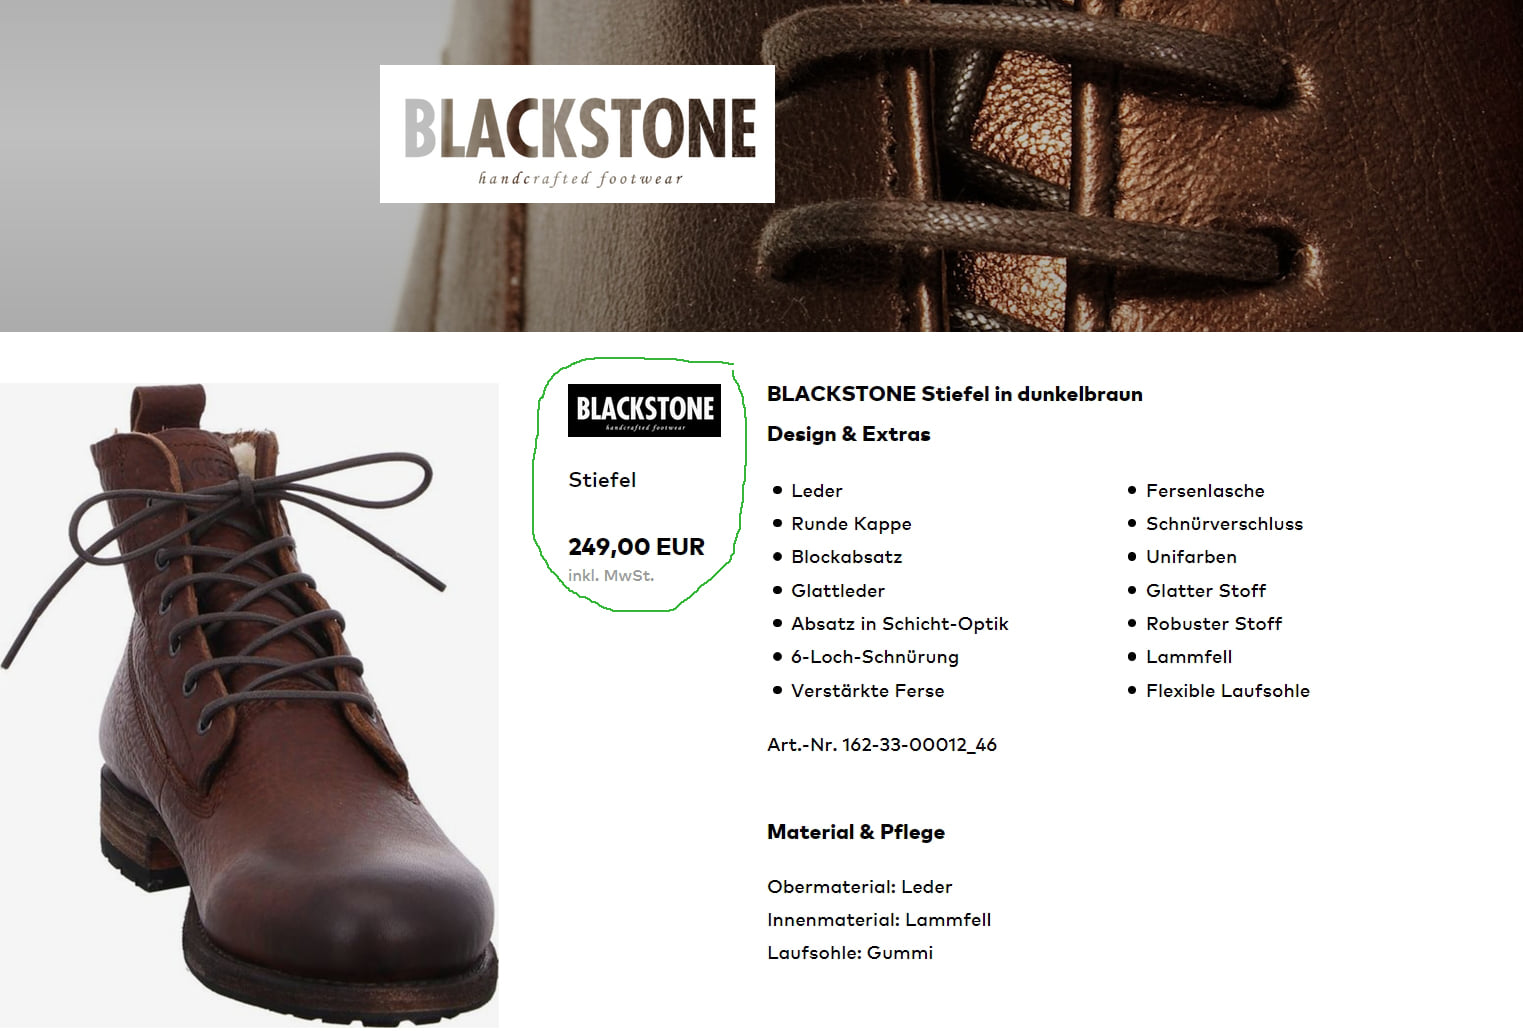Click the 'Laufsohle: Gummi' line

[850, 953]
